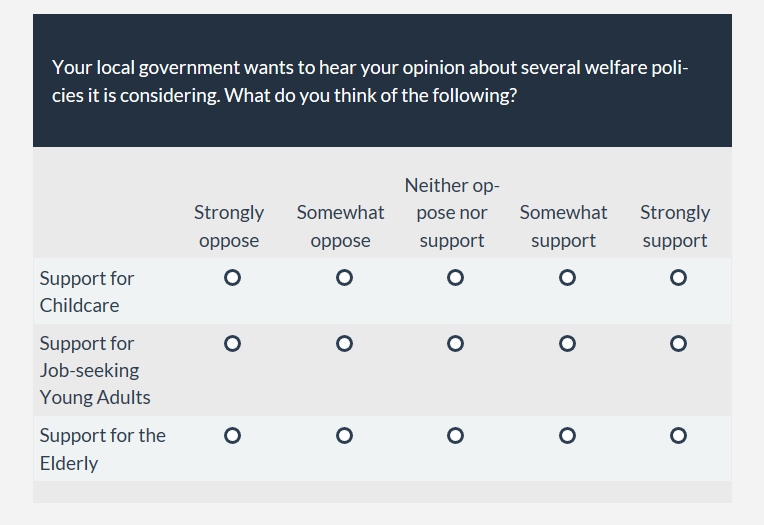Choose Somewhat oppose for Elderly support
Image resolution: width=764 pixels, height=525 pixels.
344,436
